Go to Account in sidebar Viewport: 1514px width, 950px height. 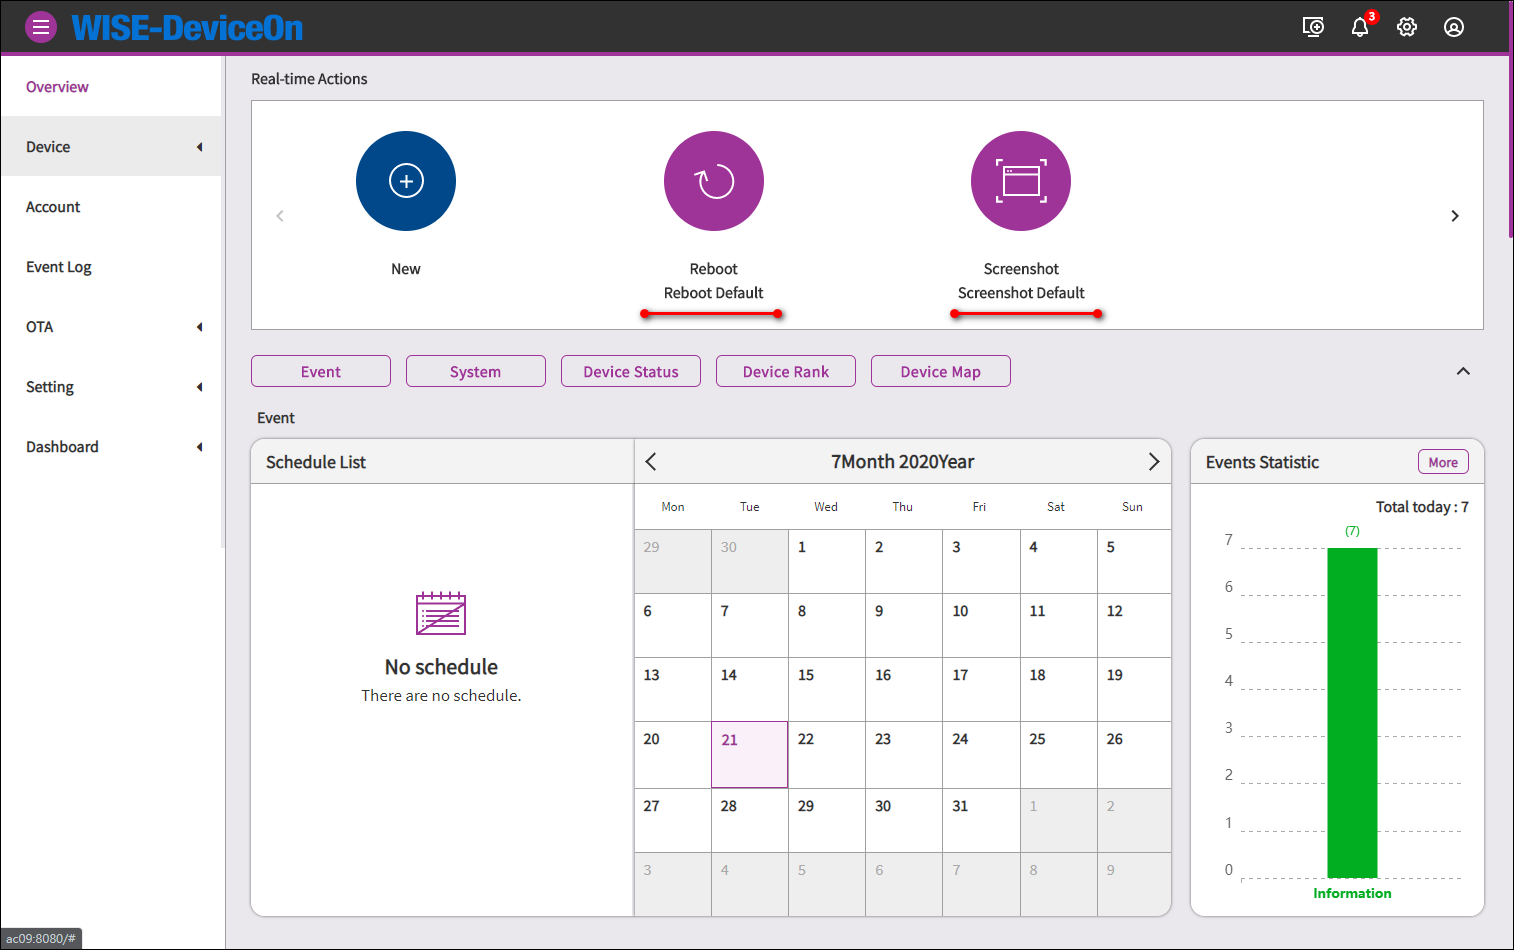[53, 207]
